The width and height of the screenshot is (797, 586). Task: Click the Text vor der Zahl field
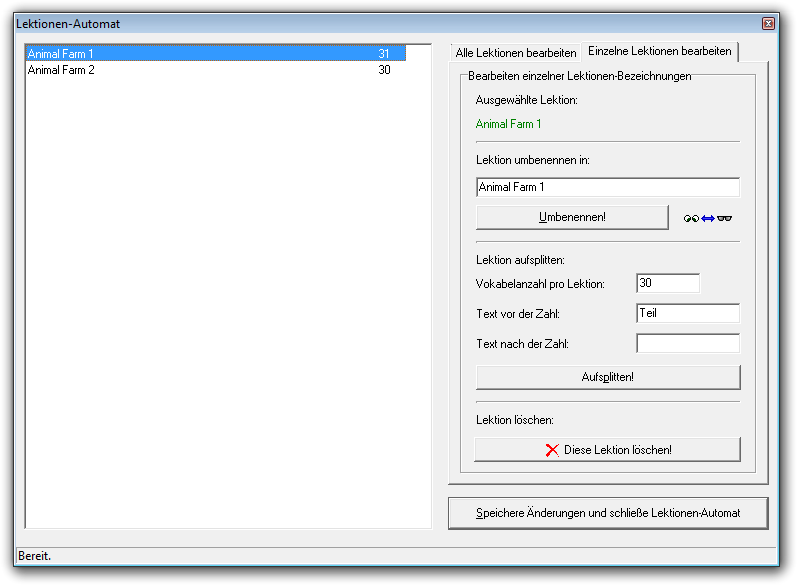pyautogui.click(x=687, y=313)
